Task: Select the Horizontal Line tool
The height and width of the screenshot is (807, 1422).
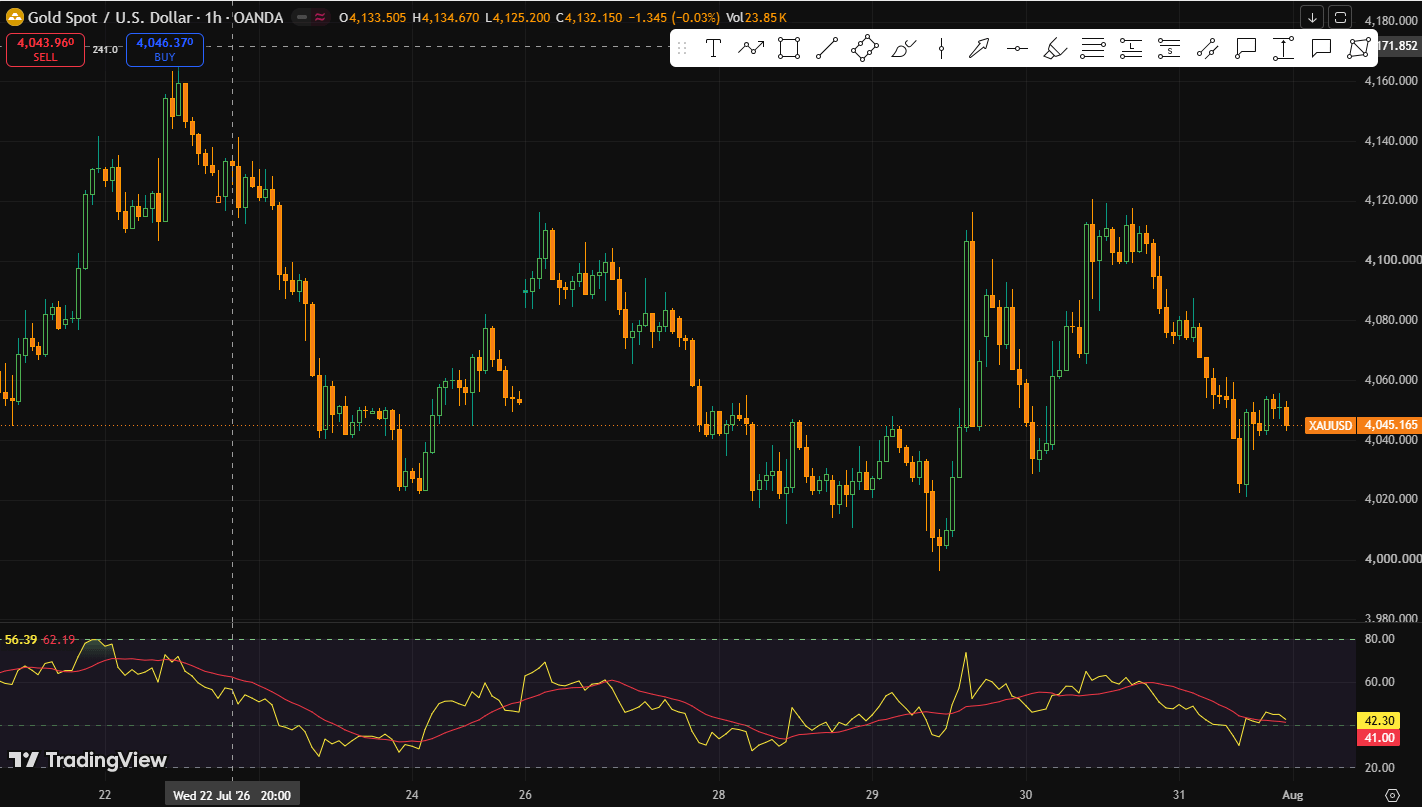Action: click(x=1017, y=48)
